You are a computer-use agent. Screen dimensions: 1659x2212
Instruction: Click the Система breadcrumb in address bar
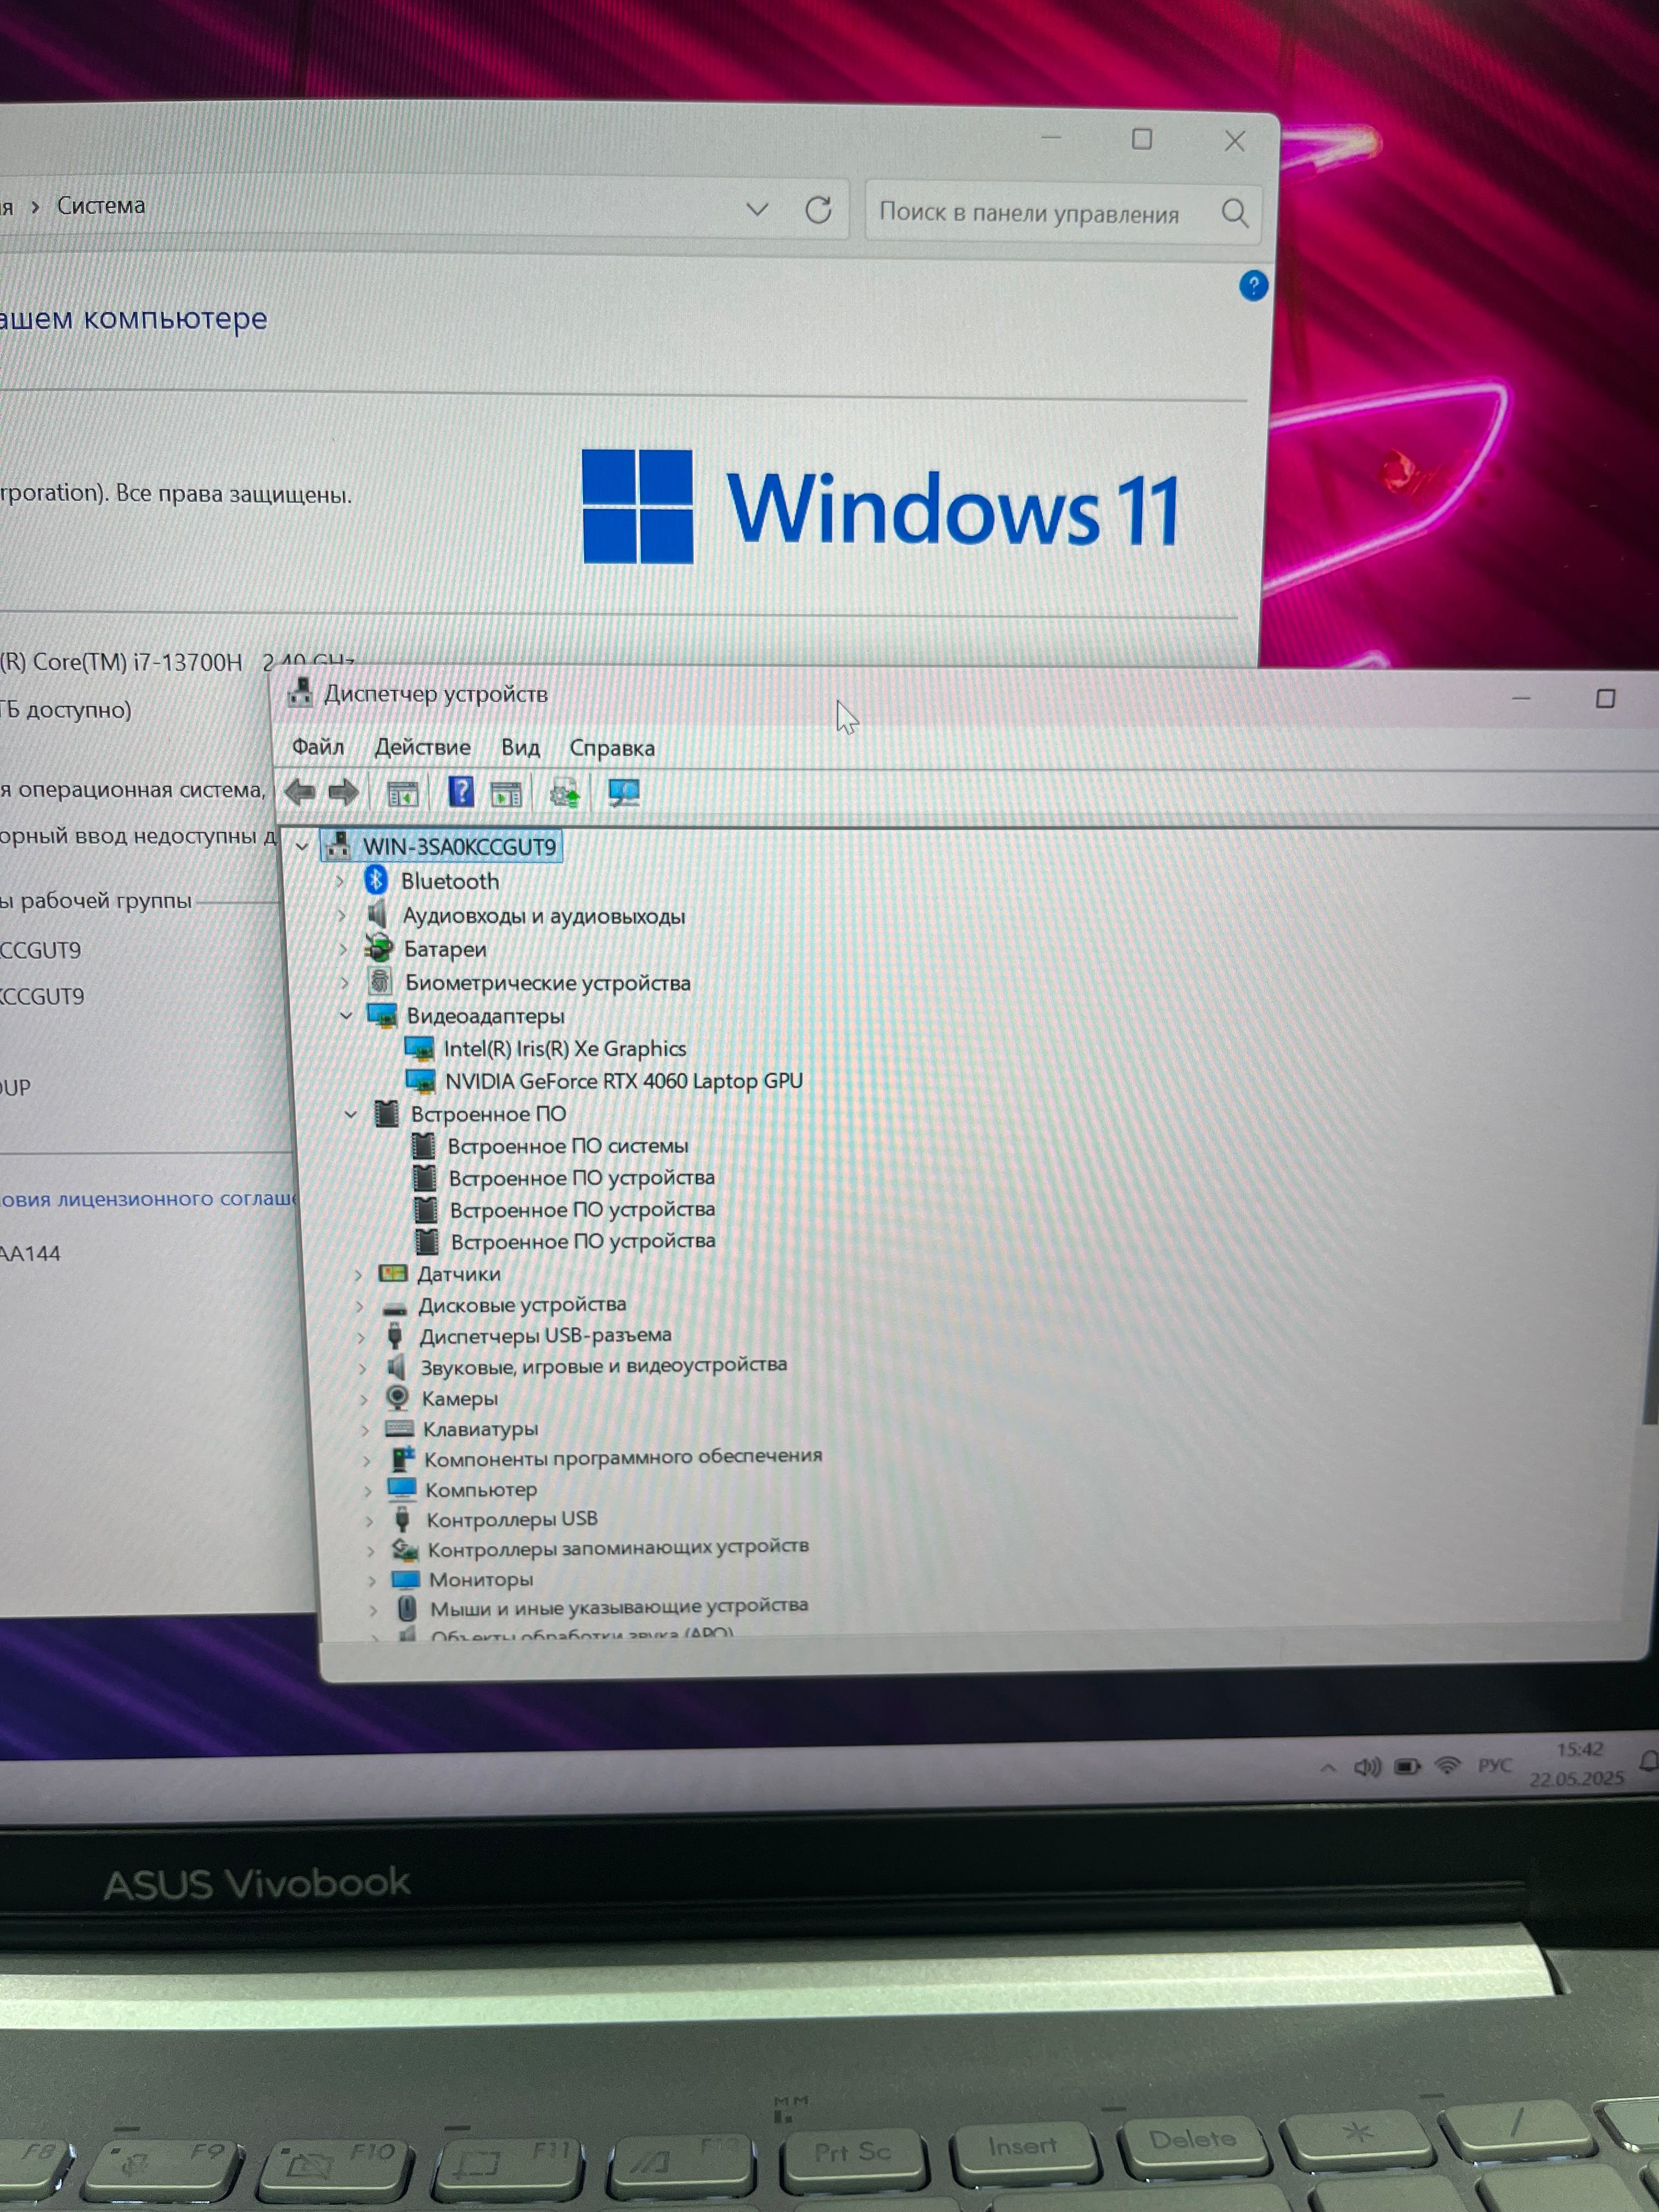point(101,205)
